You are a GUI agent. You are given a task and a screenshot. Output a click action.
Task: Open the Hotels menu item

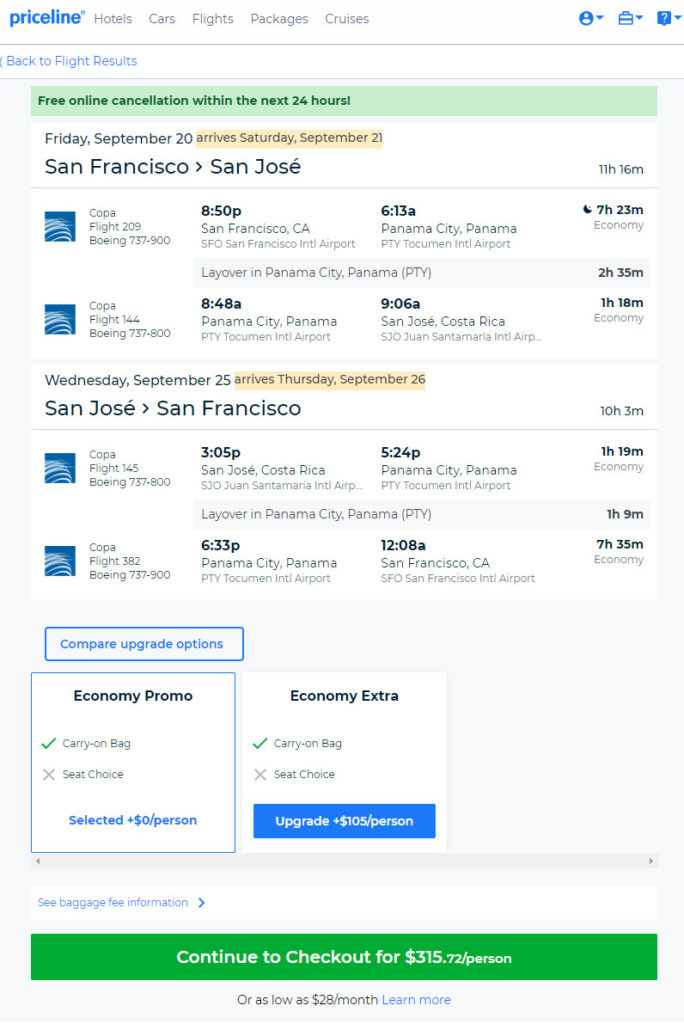click(x=113, y=19)
